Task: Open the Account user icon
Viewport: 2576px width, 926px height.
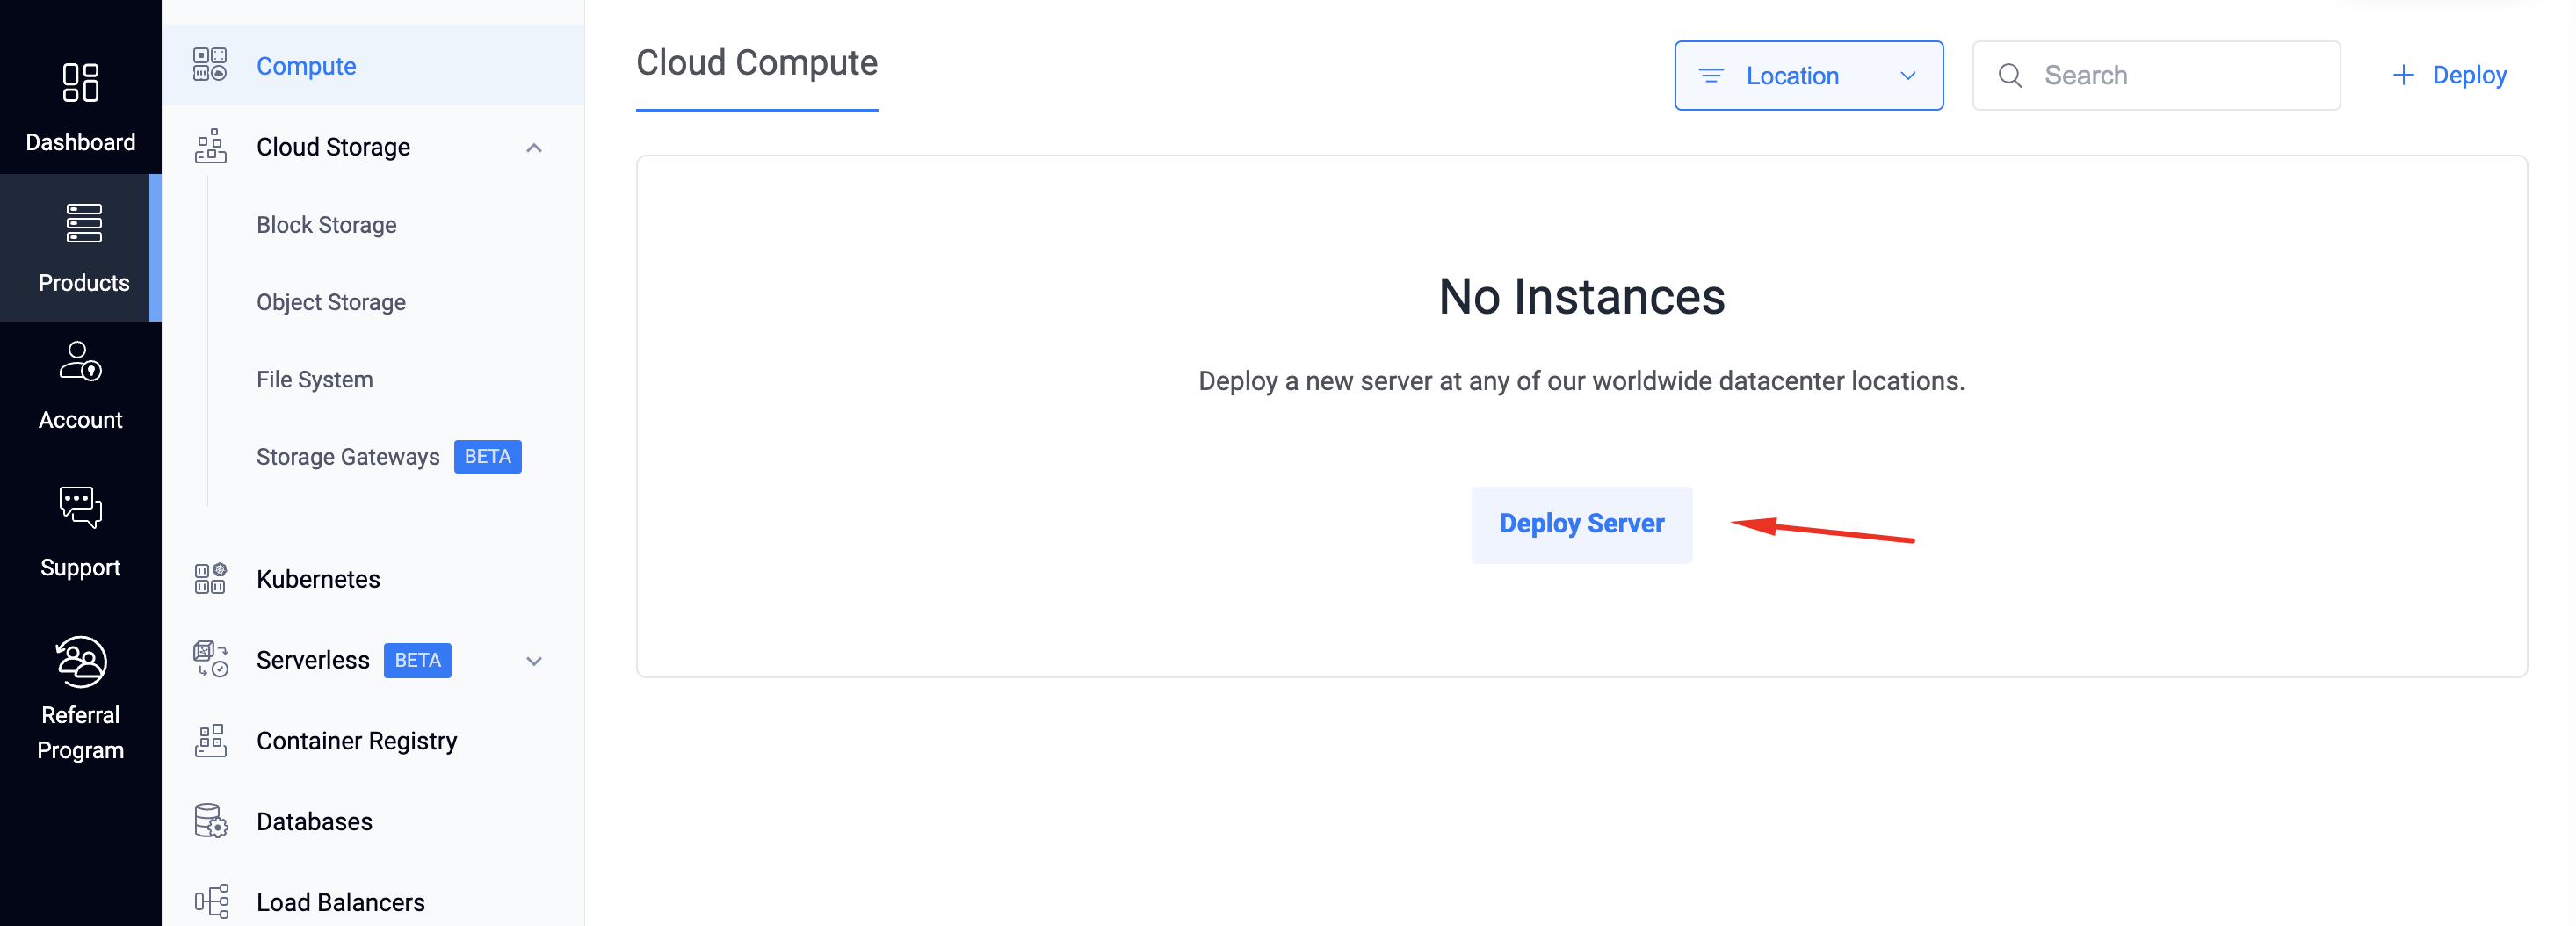Action: point(80,361)
